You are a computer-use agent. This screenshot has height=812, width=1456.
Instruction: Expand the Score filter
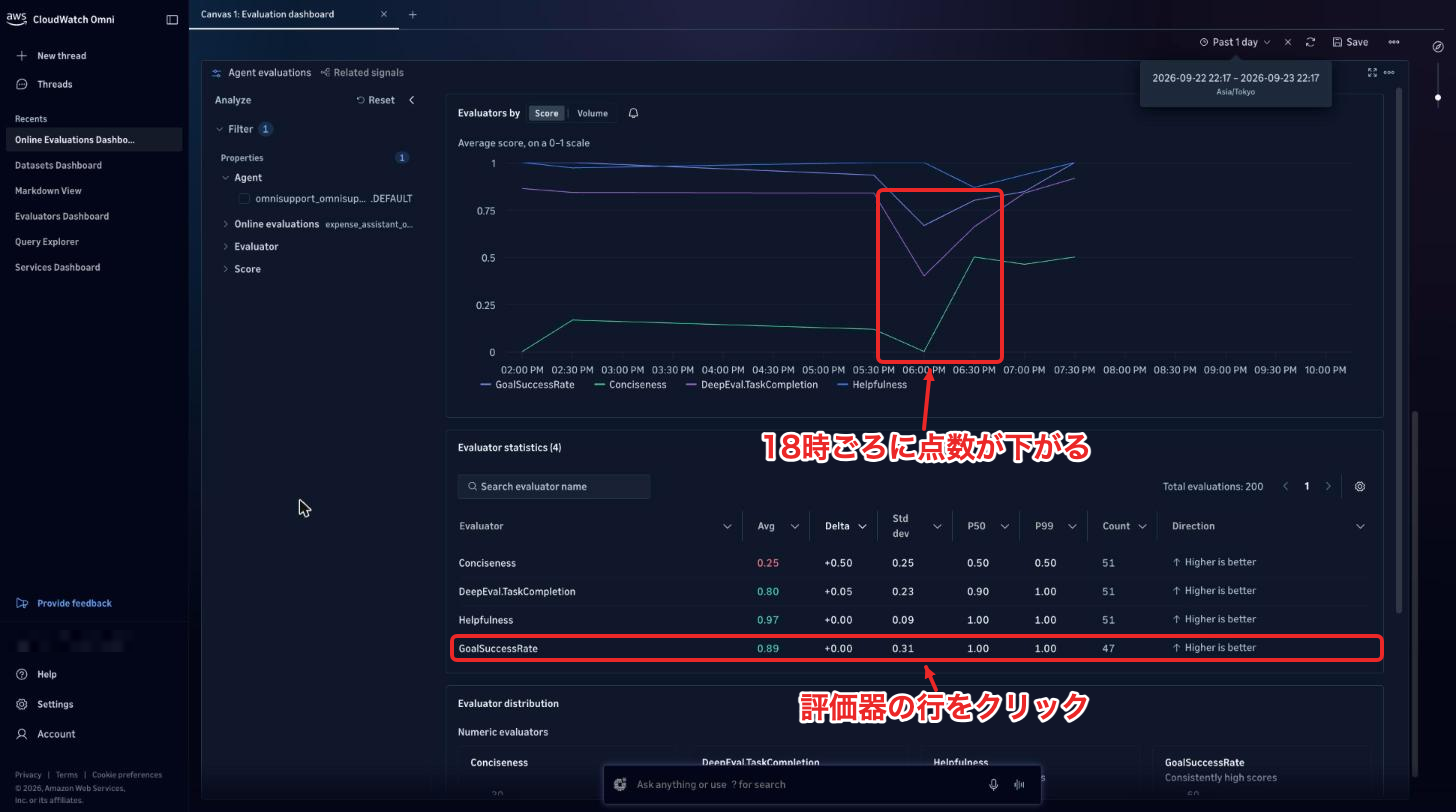[x=226, y=269]
